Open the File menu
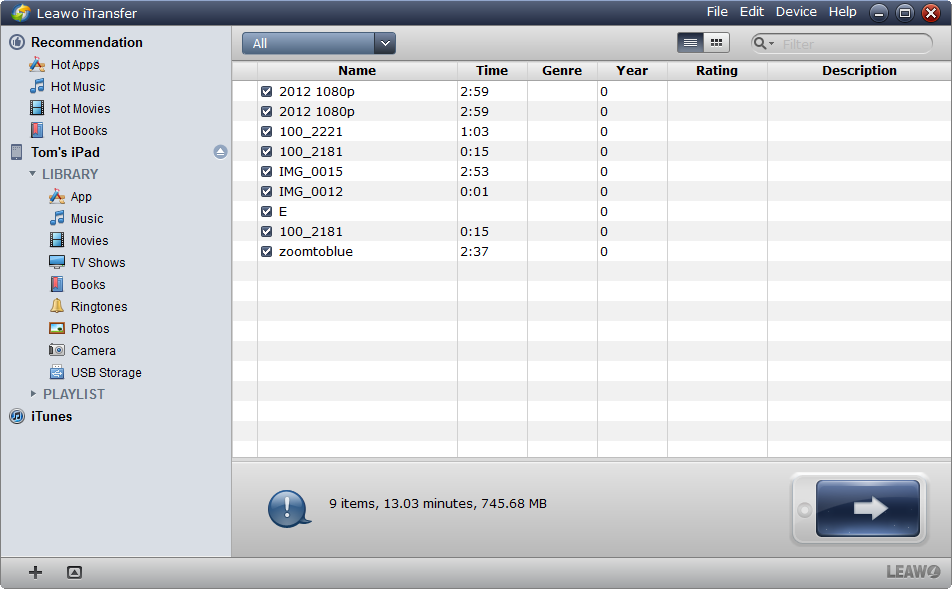 click(x=717, y=12)
